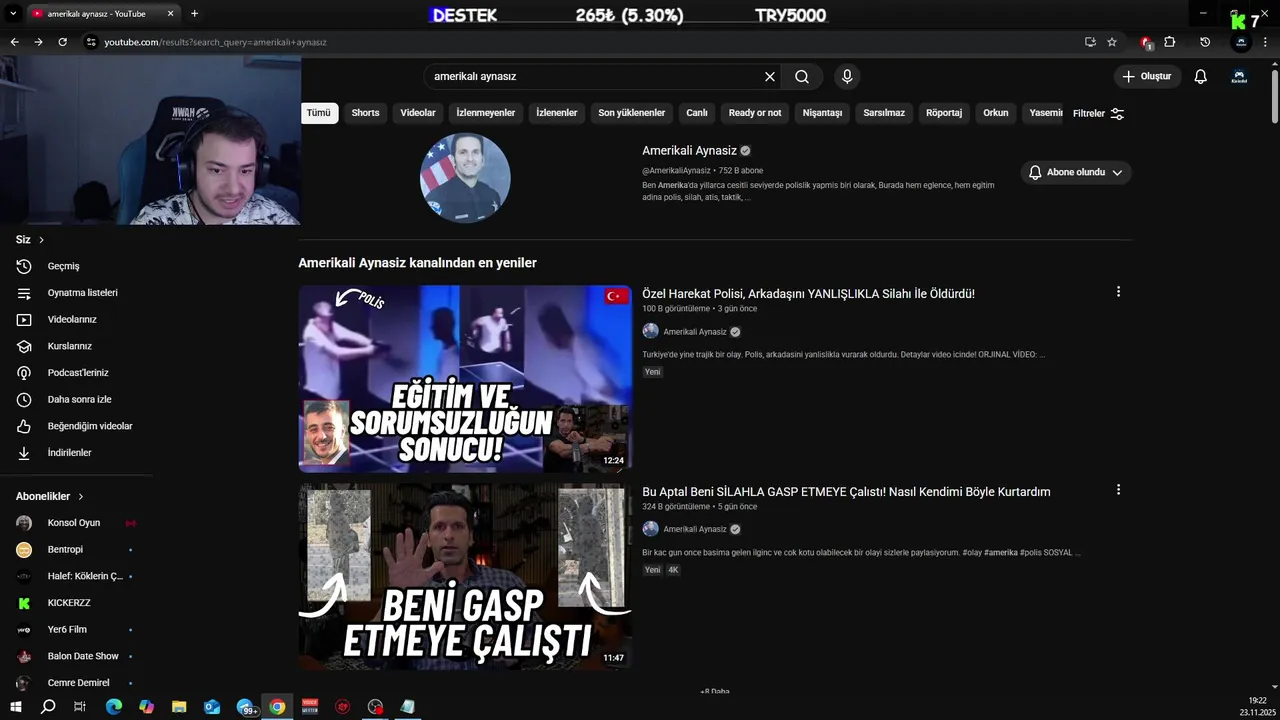The image size is (1280, 720).
Task: Open a new Chrome tab
Action: tap(194, 14)
